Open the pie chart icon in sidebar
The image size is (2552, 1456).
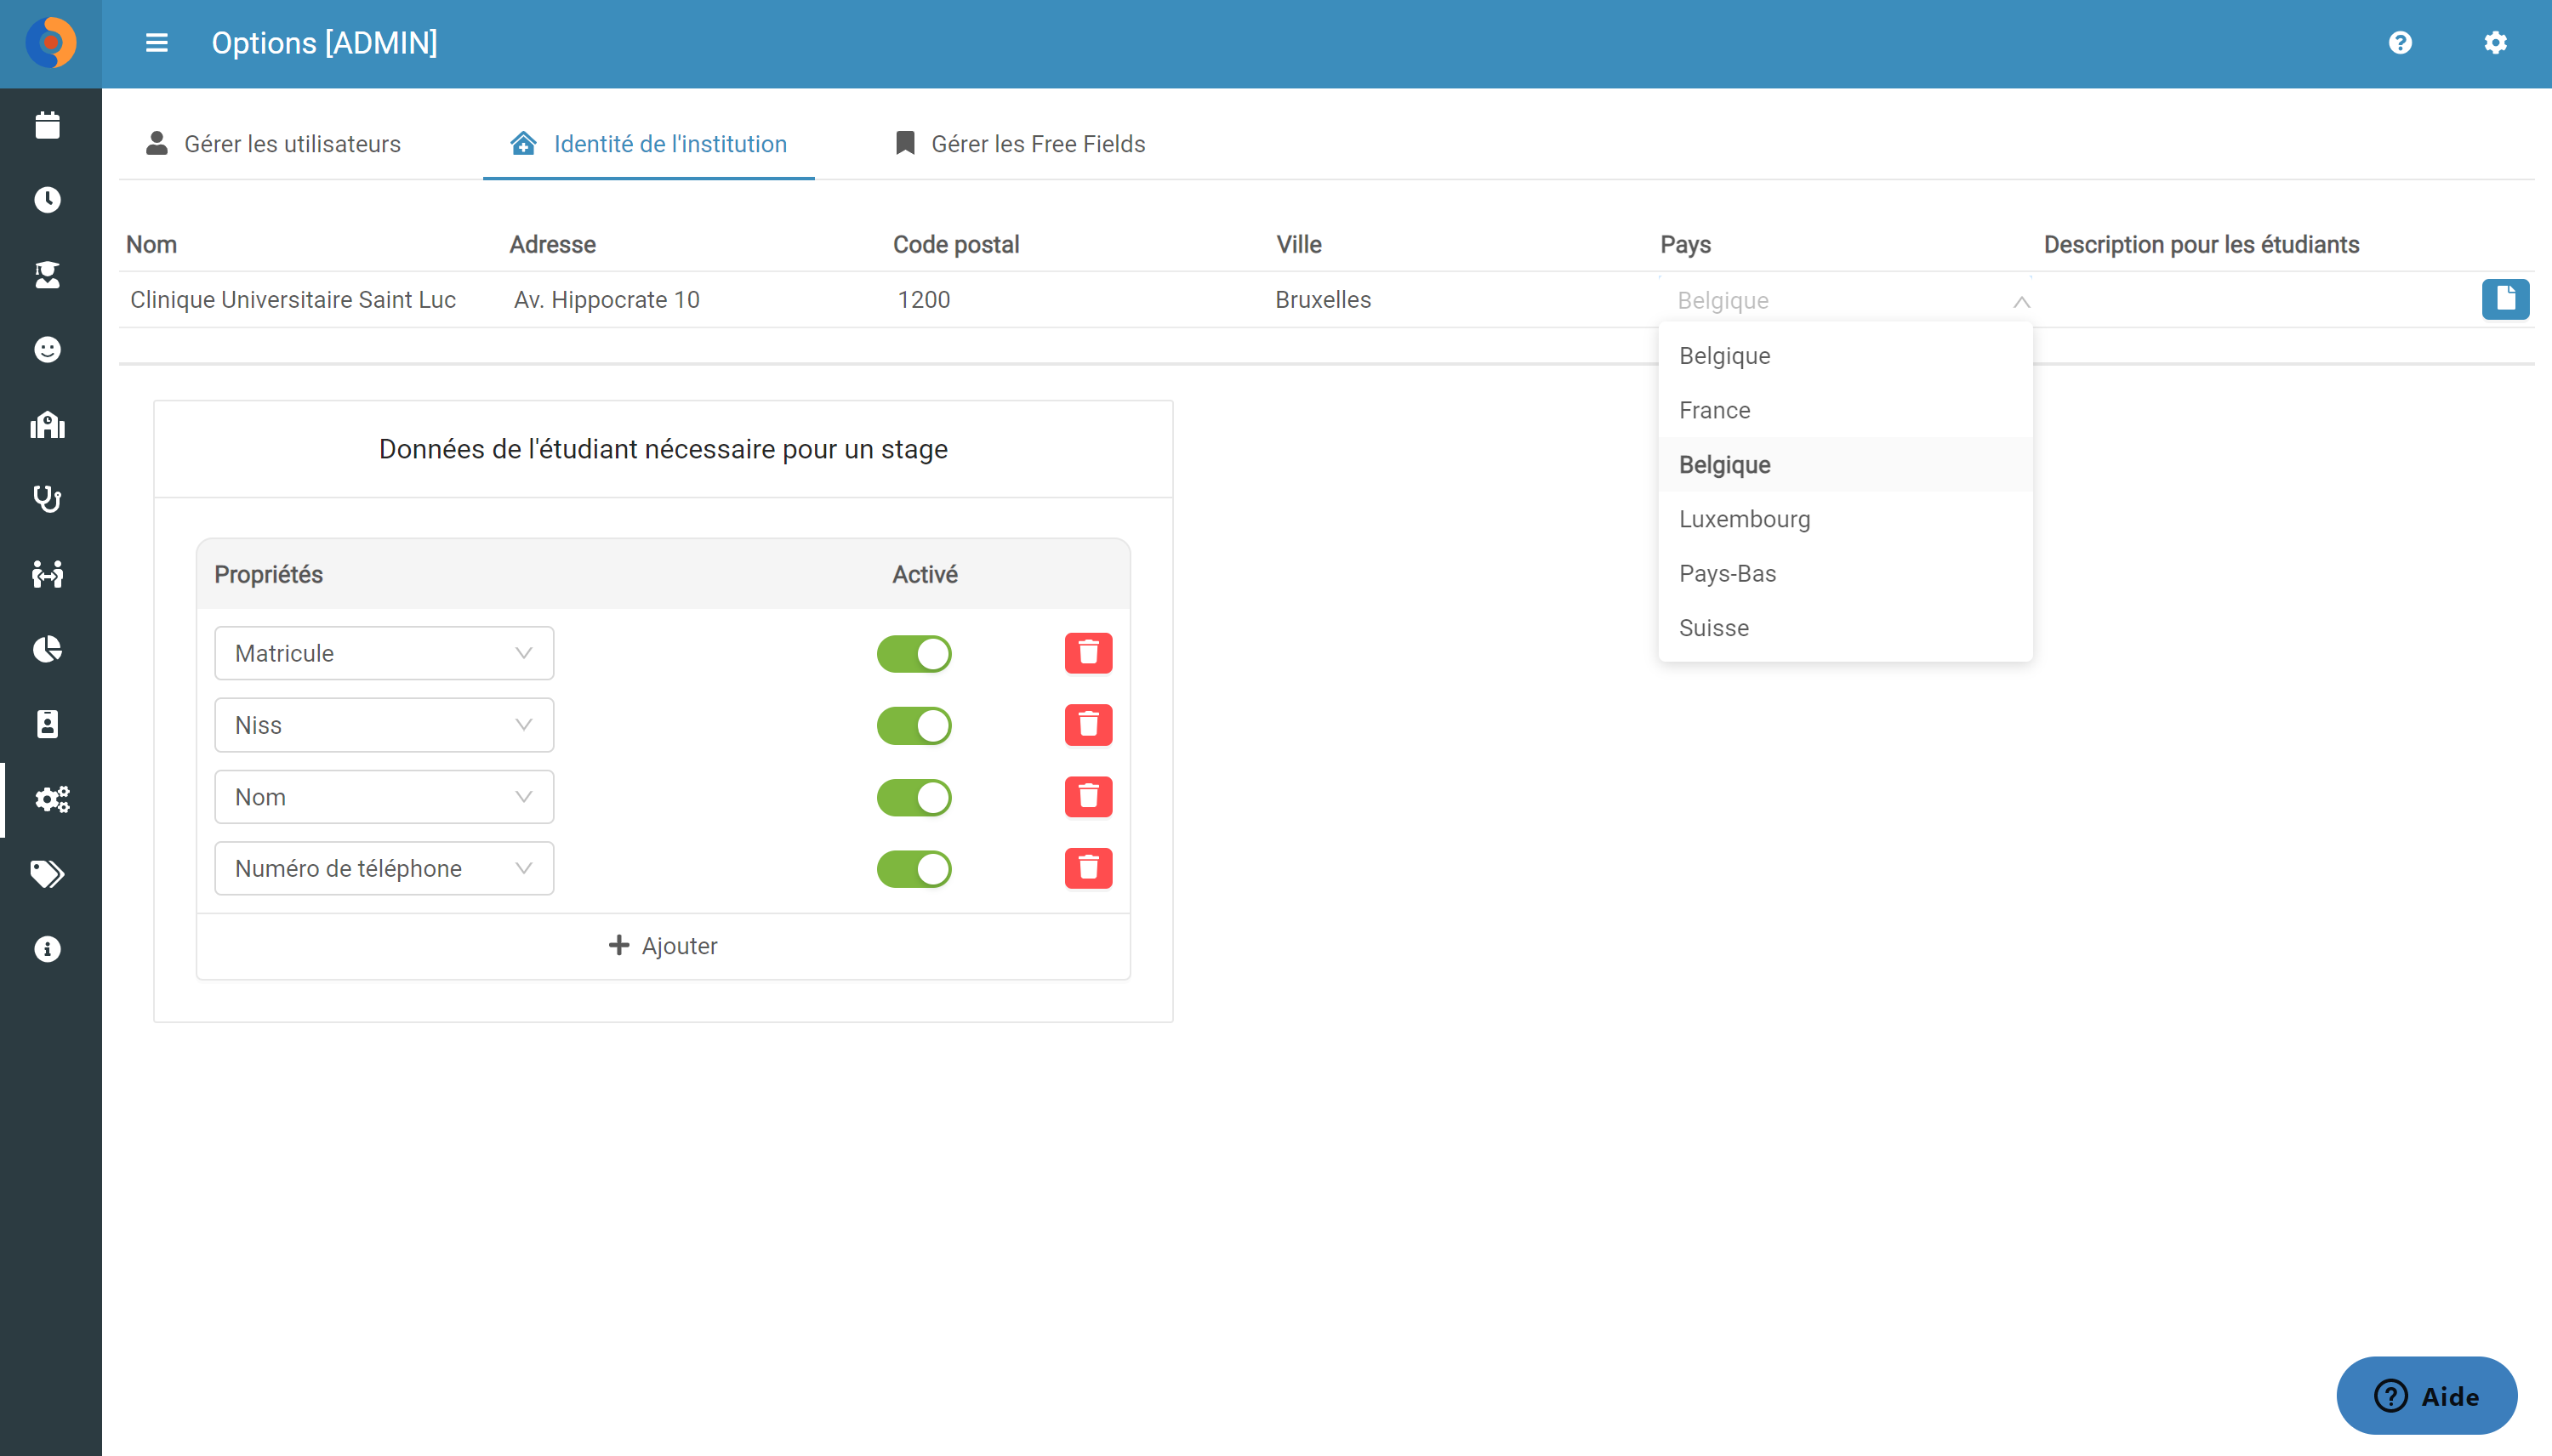pyautogui.click(x=47, y=649)
